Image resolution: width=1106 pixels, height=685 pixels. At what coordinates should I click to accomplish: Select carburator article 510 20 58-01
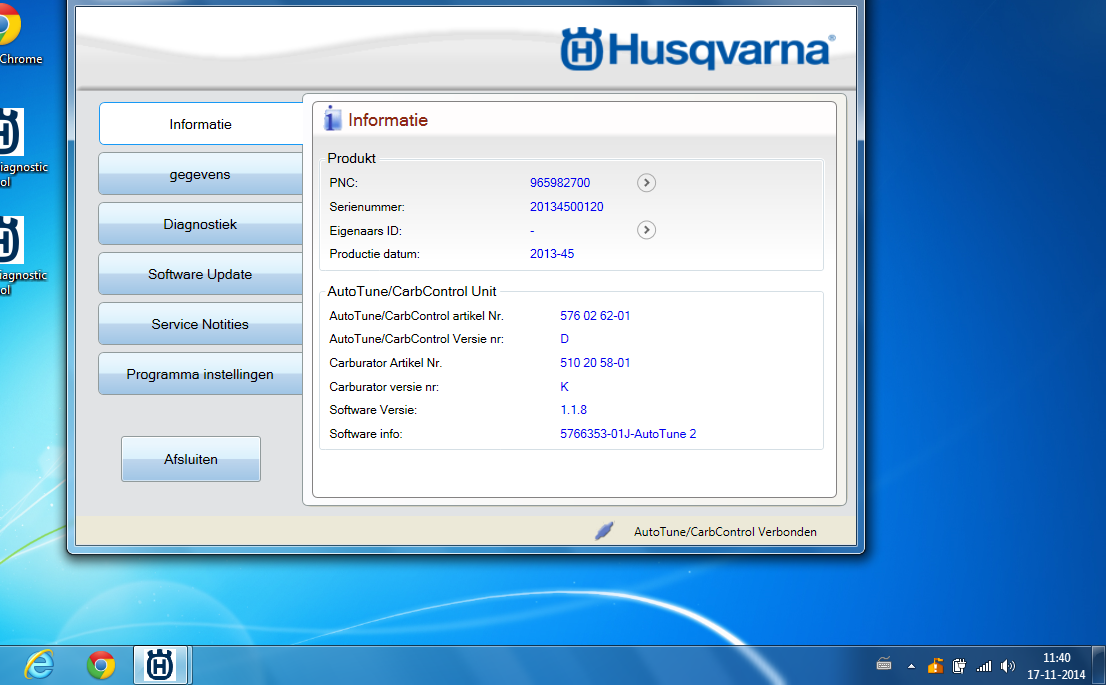(595, 363)
